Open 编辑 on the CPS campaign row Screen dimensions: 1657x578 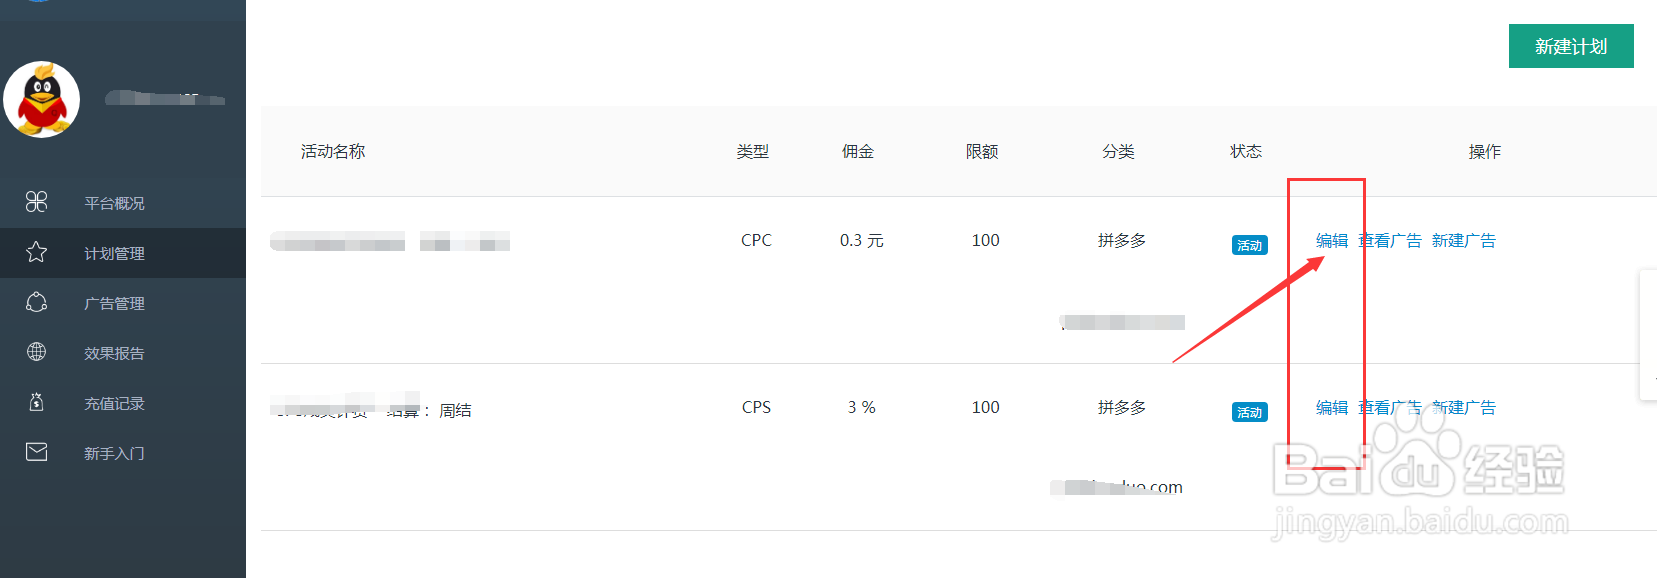[1332, 407]
